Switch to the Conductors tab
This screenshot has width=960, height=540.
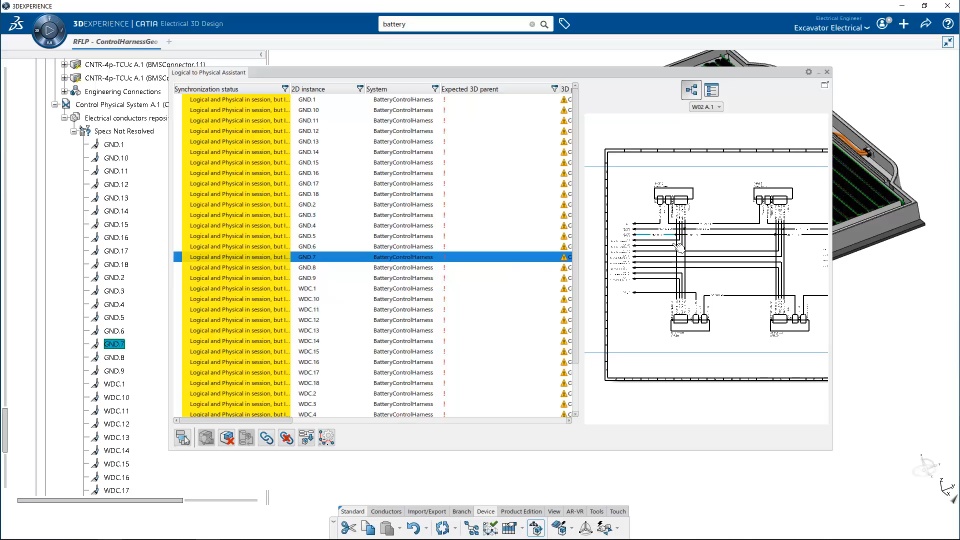pyautogui.click(x=386, y=511)
